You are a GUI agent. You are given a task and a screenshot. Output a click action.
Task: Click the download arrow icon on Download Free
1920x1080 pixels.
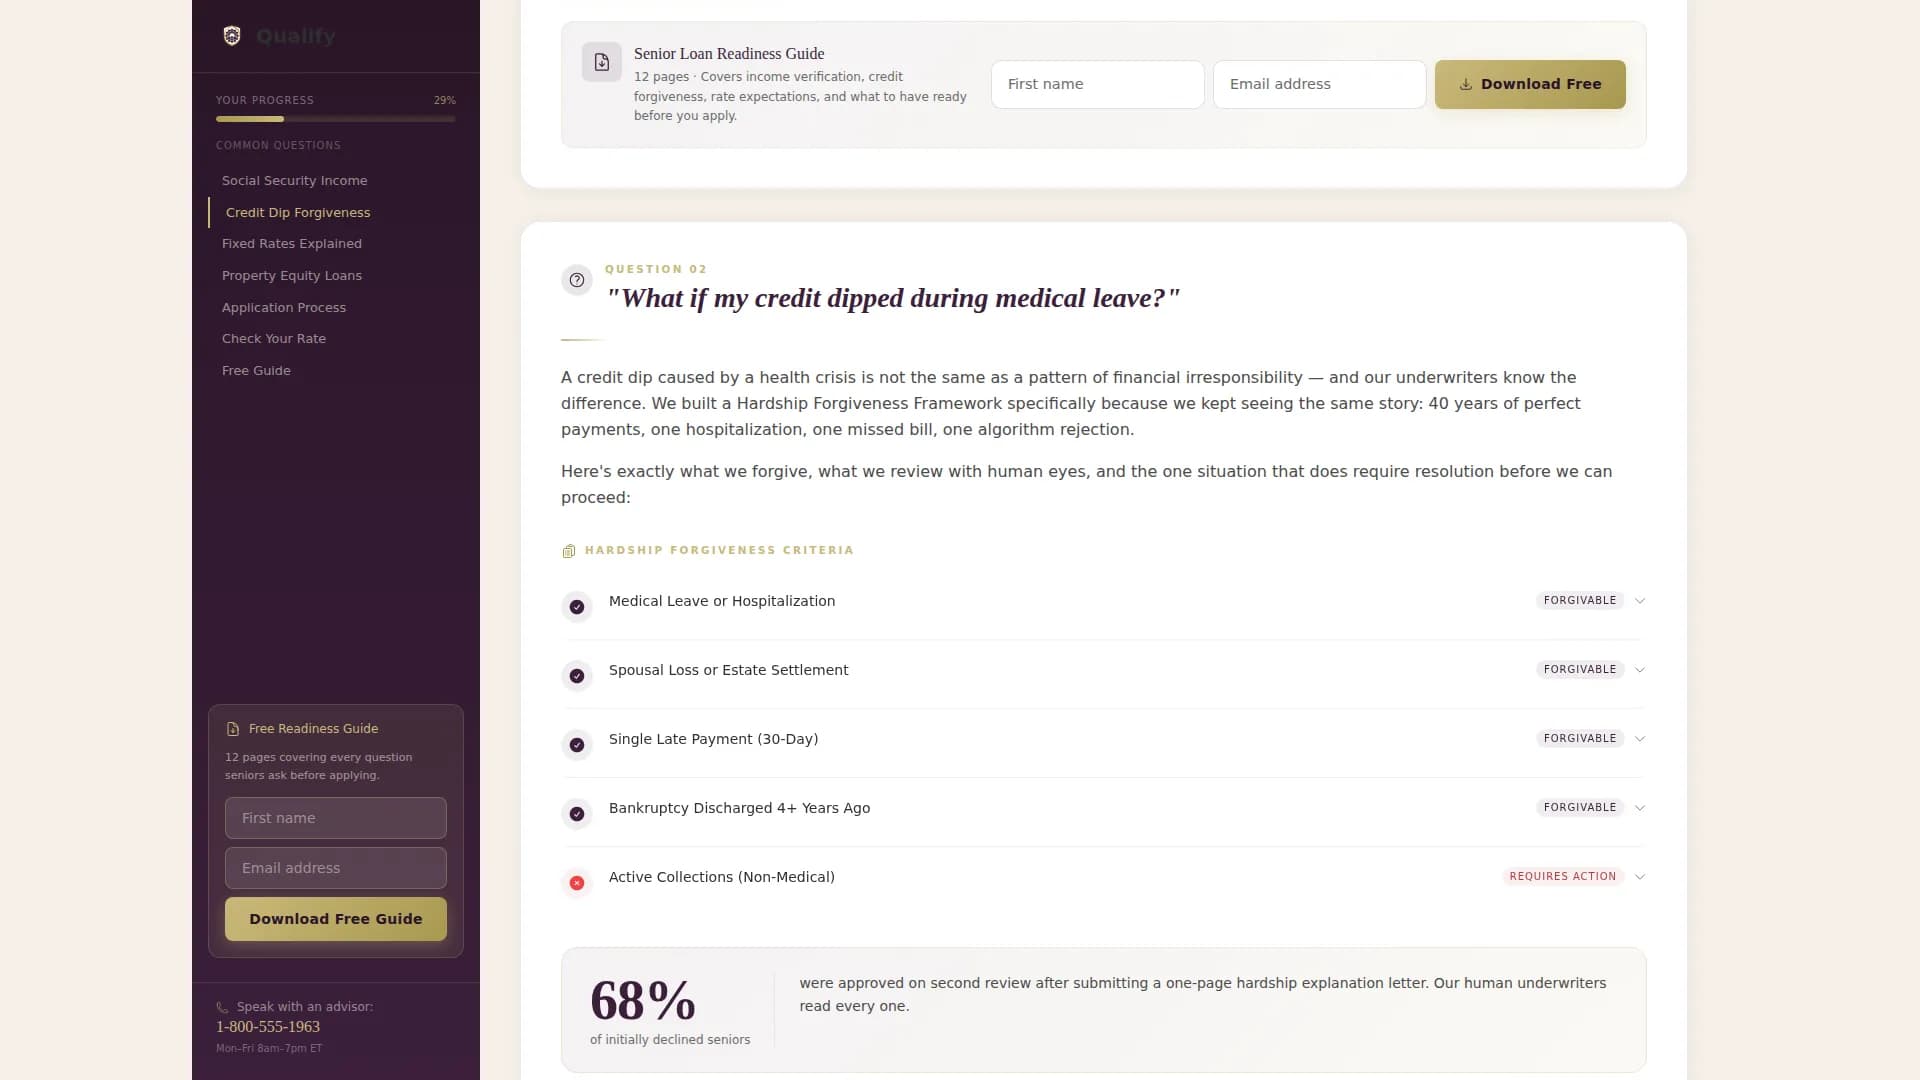[1466, 85]
